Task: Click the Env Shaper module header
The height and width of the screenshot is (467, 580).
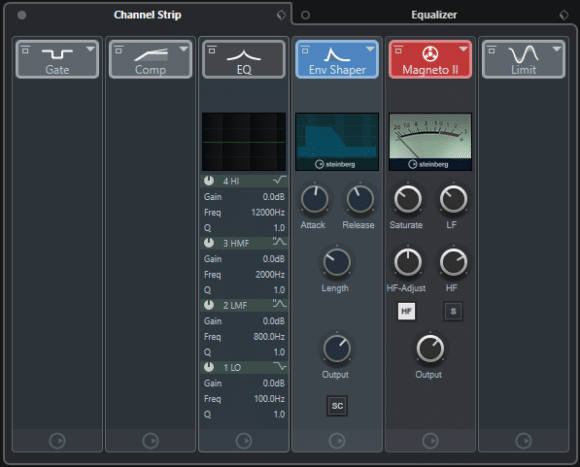Action: tap(337, 60)
